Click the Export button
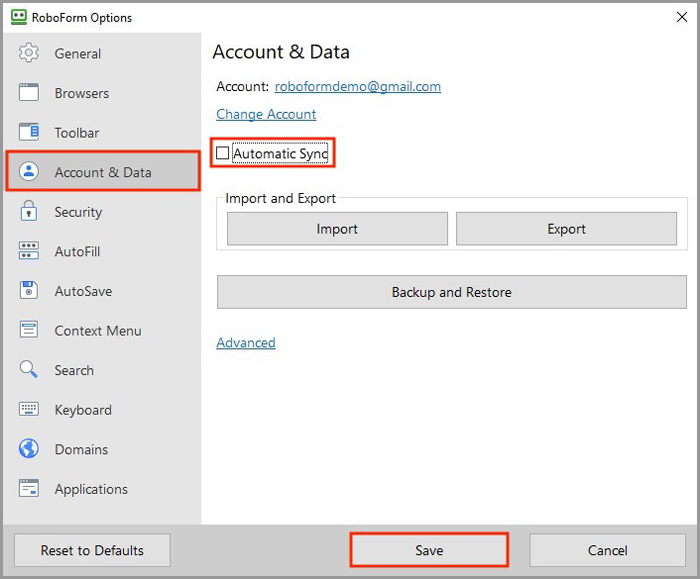The image size is (700, 579). 566,229
